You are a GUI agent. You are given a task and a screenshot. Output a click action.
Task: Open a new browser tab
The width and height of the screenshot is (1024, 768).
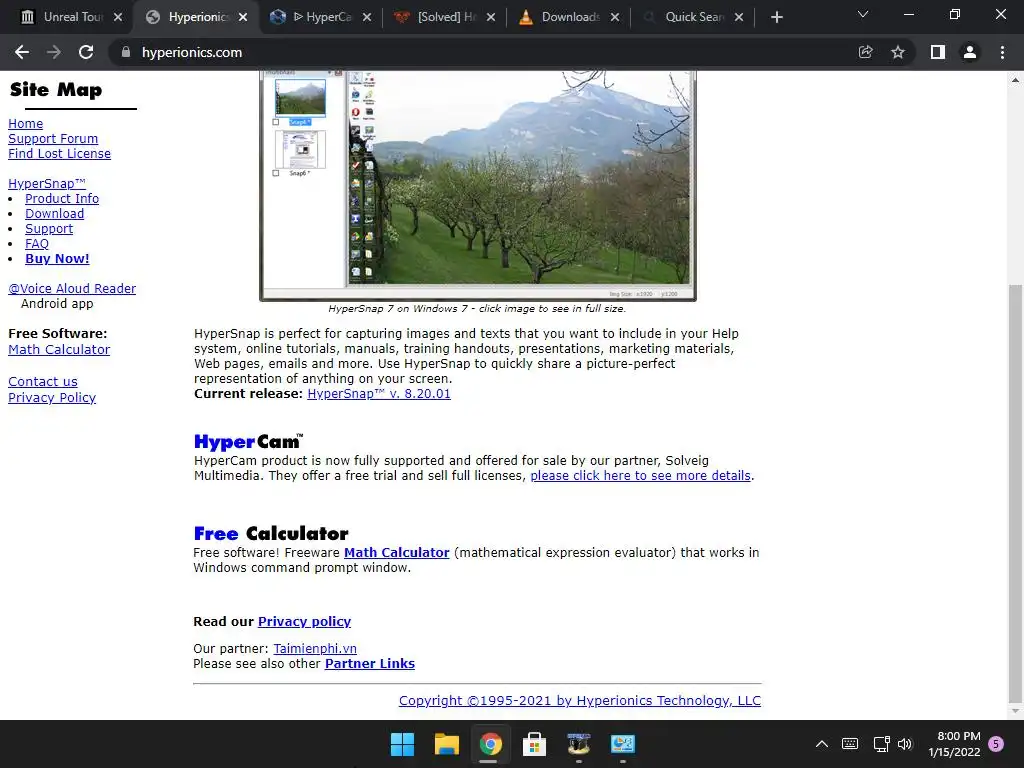(776, 17)
